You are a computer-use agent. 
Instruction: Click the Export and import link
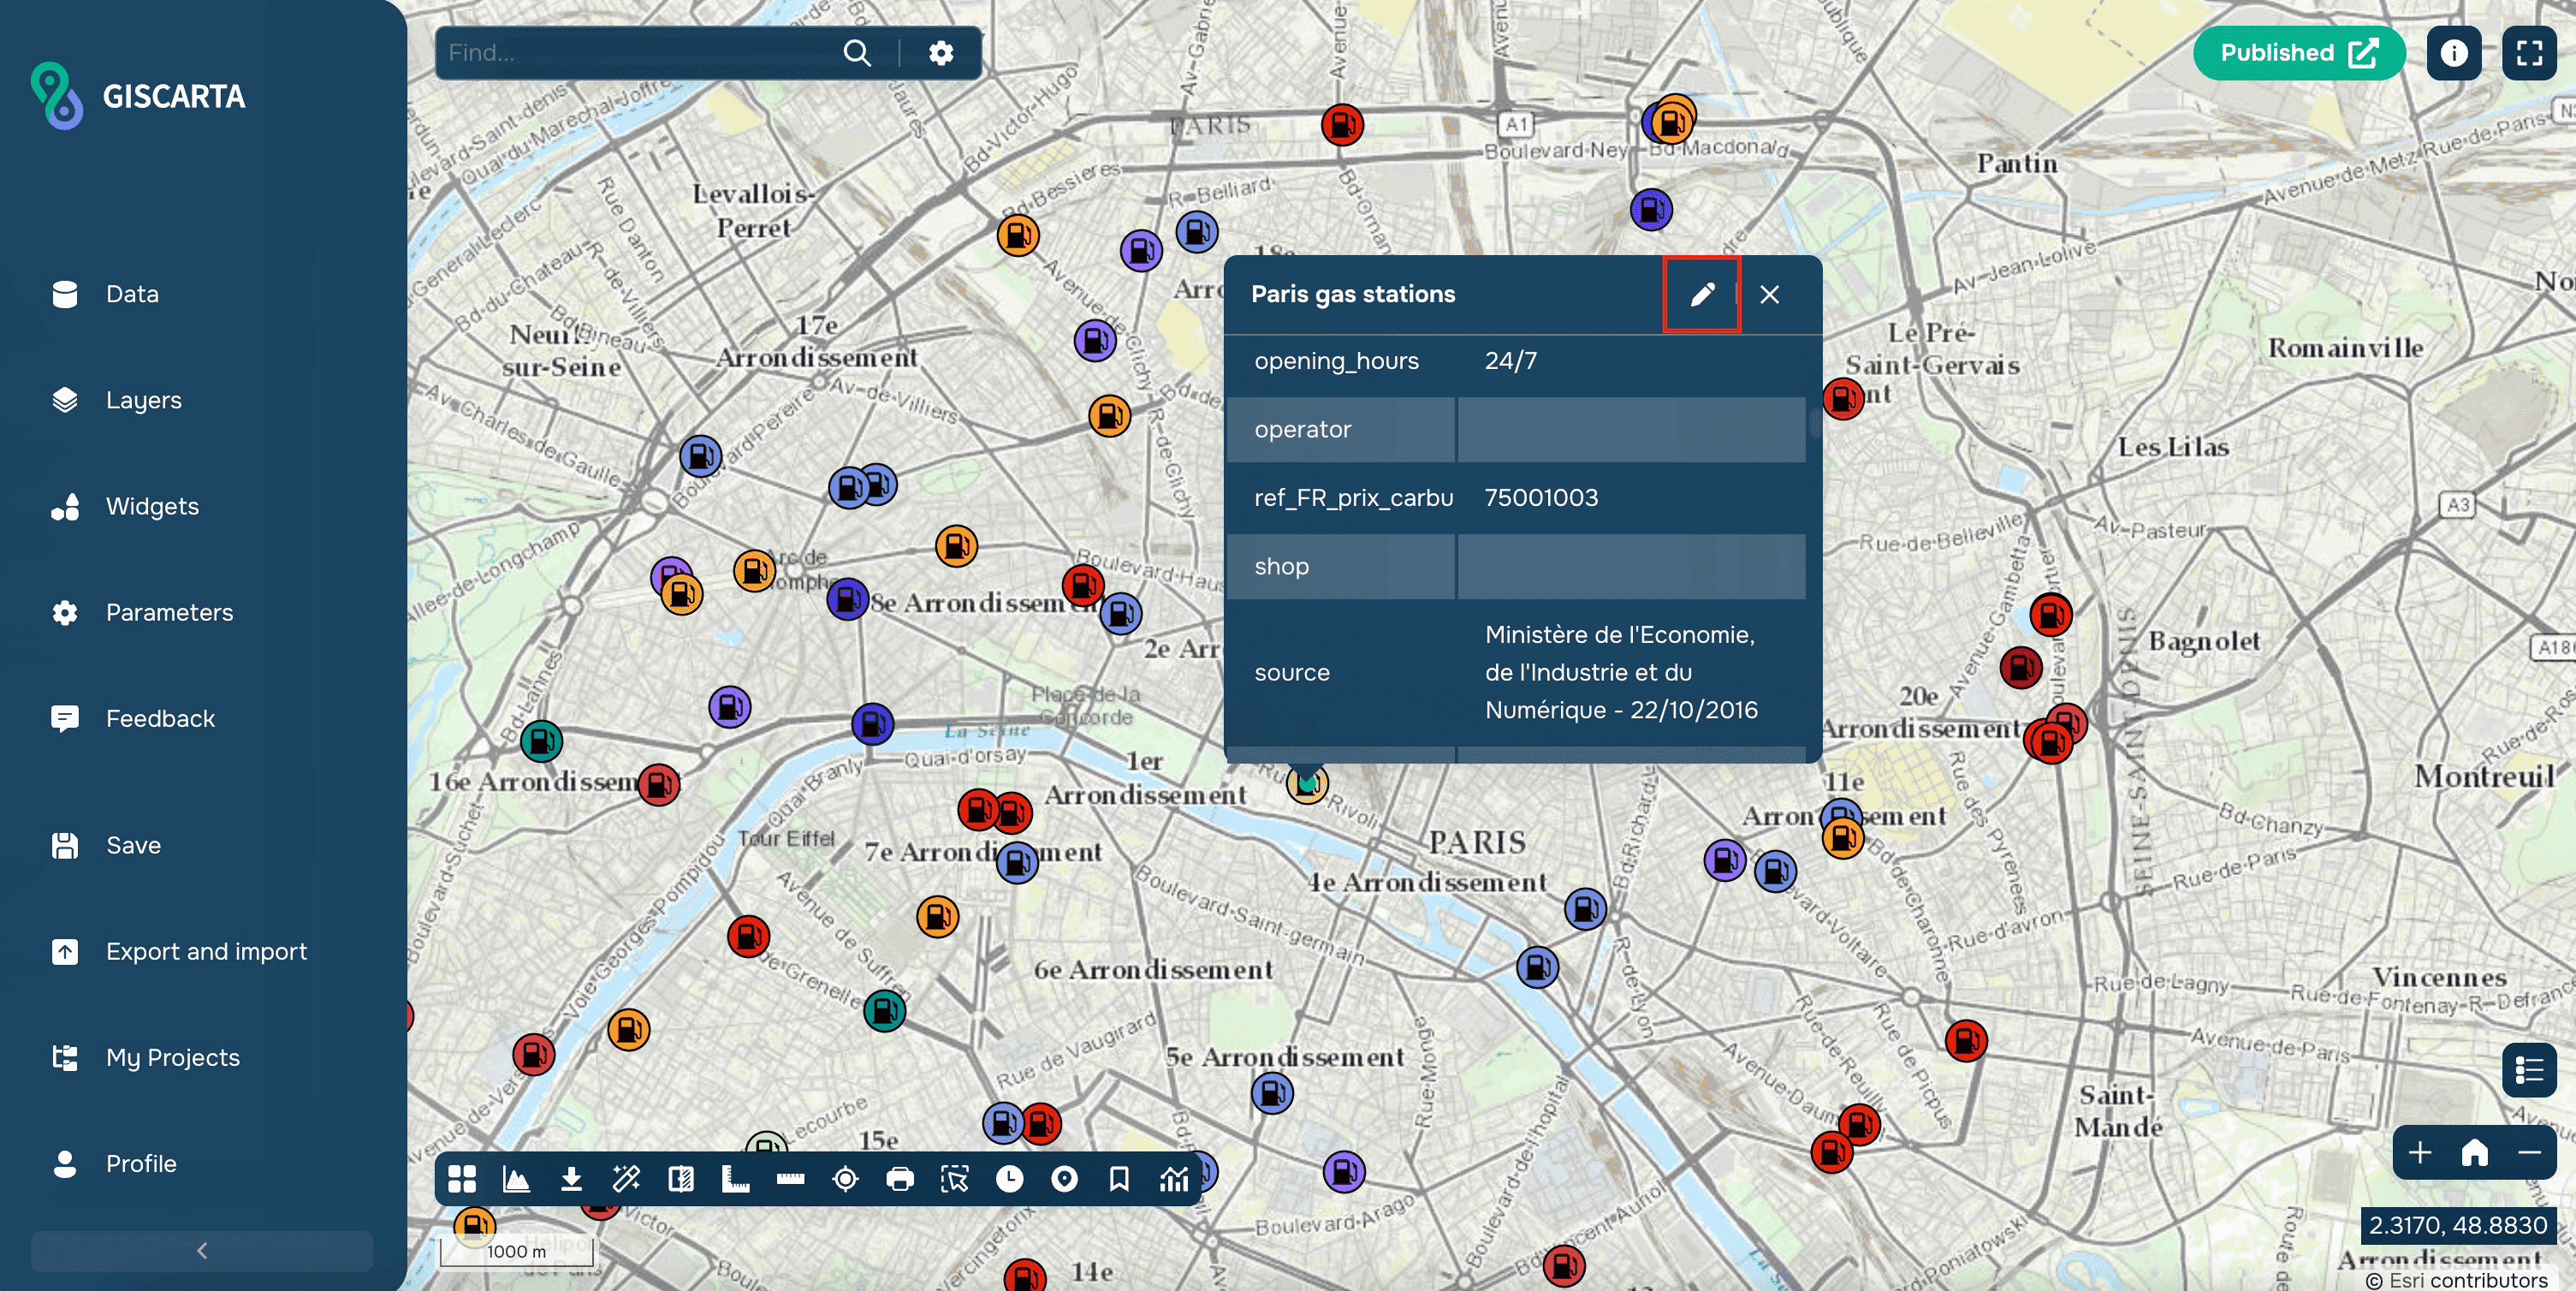[206, 951]
